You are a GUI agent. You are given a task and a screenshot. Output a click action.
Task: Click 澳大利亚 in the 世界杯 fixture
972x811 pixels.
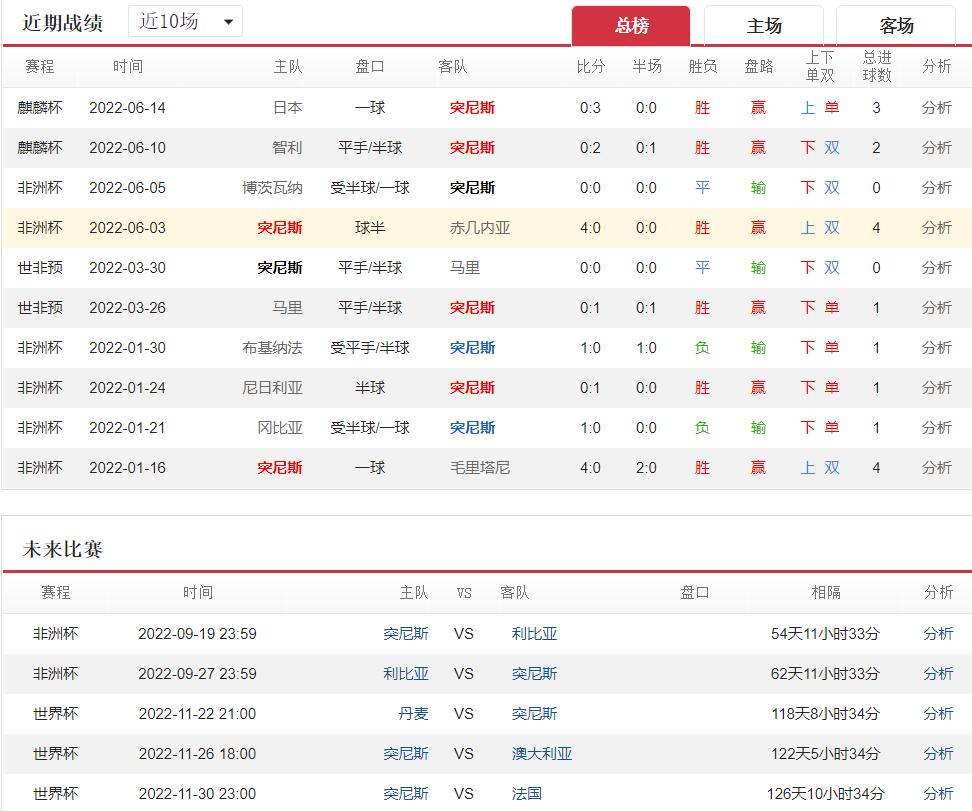542,753
